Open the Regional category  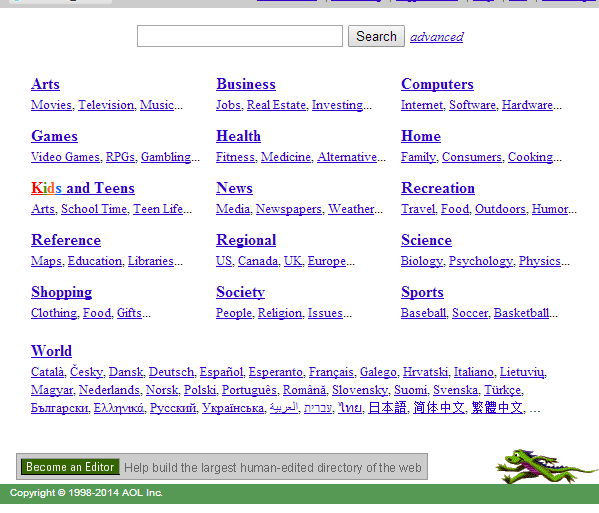click(246, 240)
